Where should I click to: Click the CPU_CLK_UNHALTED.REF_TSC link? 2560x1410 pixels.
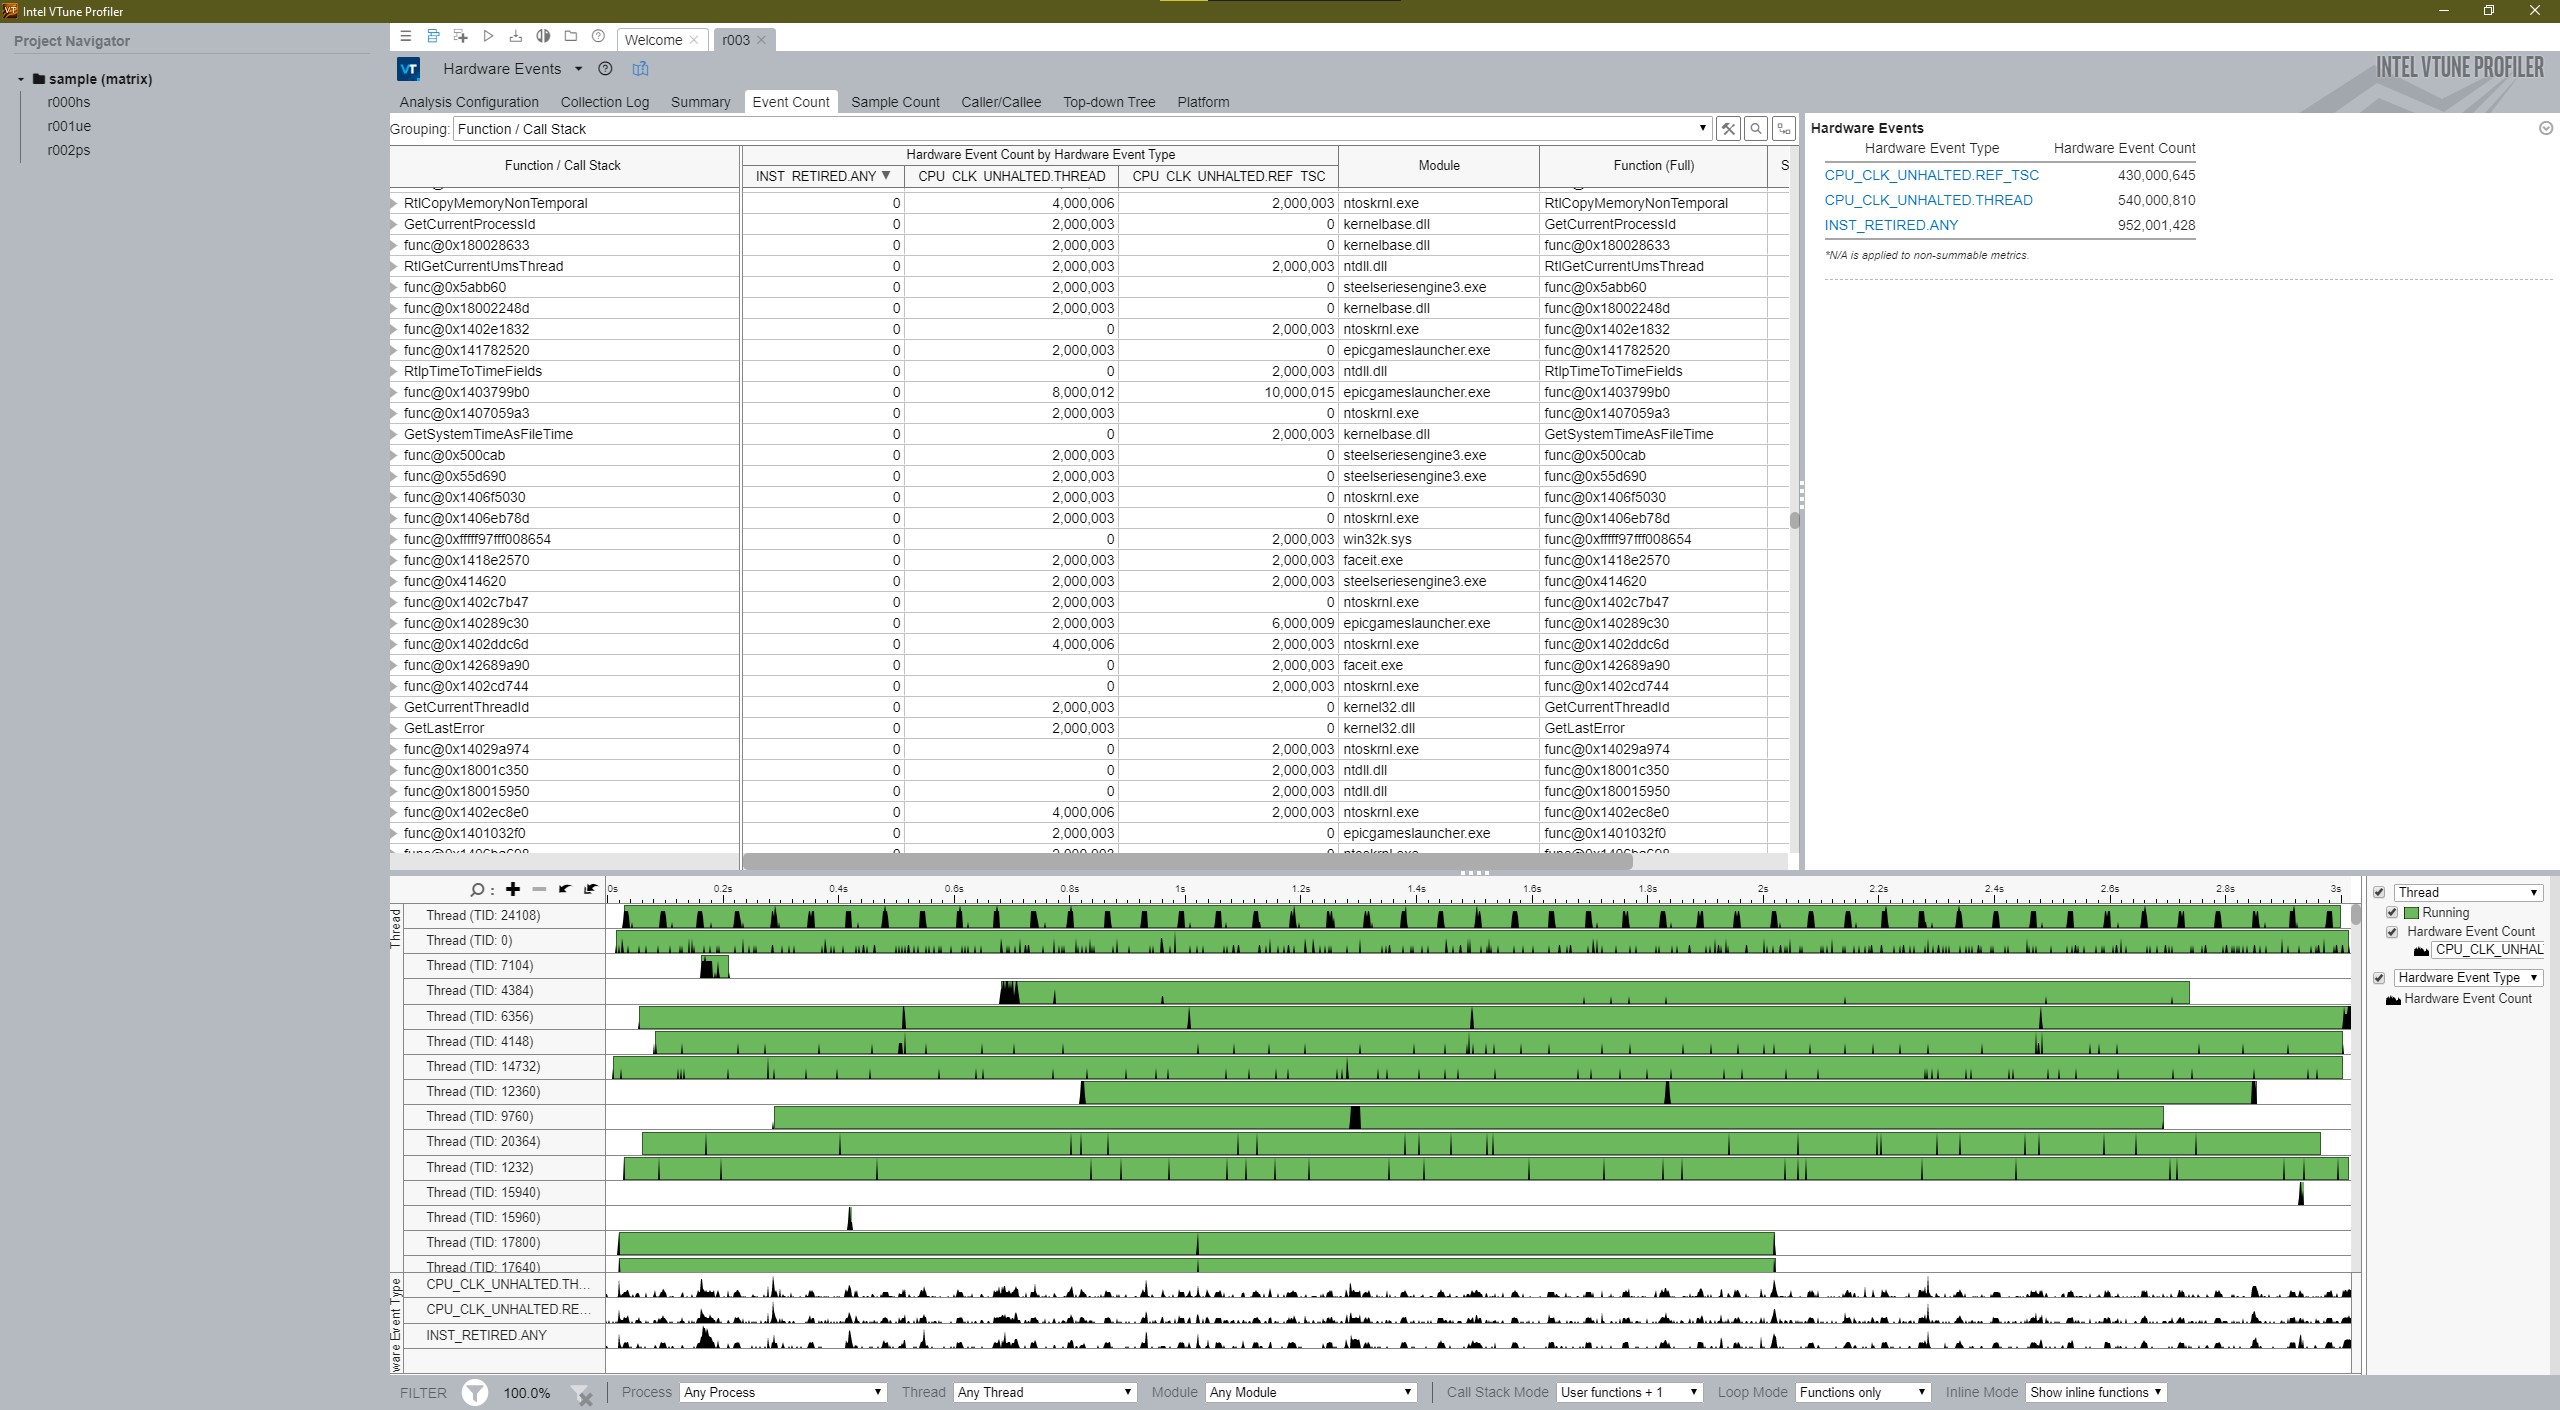tap(1930, 175)
